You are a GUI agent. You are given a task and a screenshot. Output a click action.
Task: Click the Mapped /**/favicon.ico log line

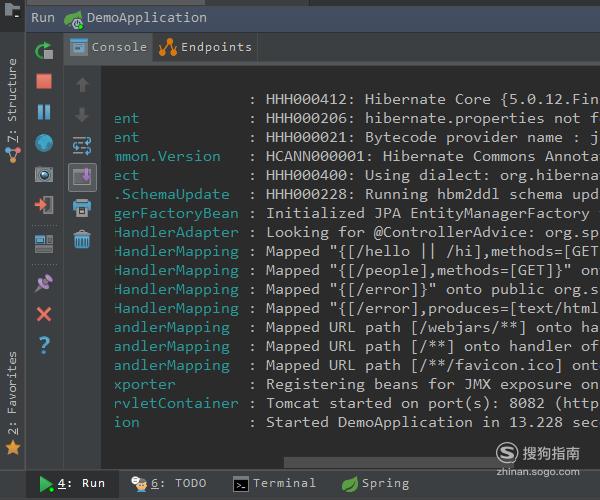357,365
